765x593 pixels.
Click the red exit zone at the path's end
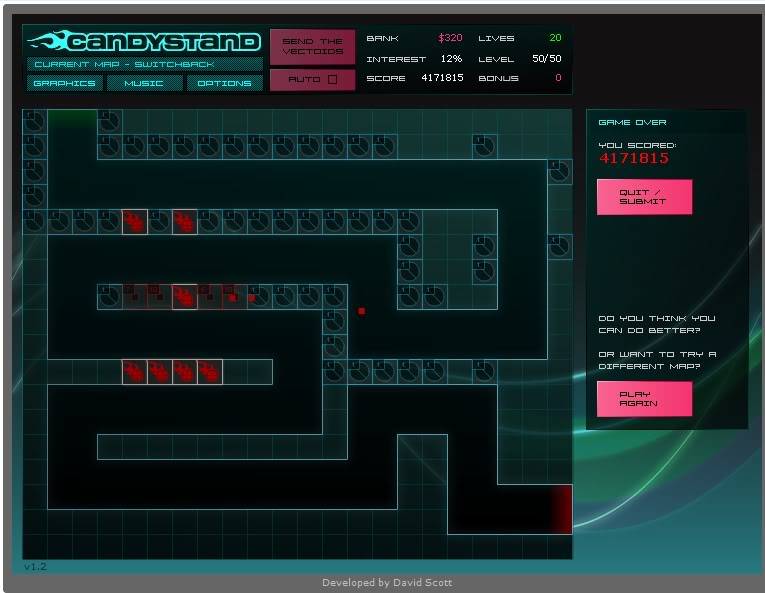pos(562,509)
